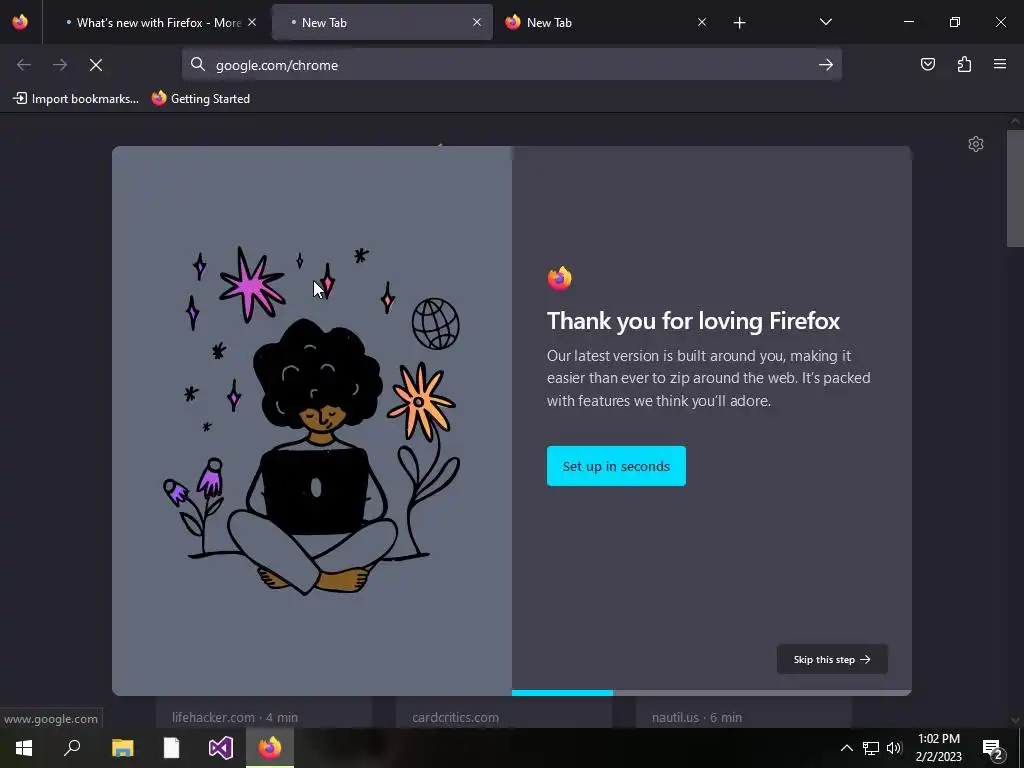The width and height of the screenshot is (1024, 768).
Task: Open the Extensions puzzle icon
Action: coord(964,64)
